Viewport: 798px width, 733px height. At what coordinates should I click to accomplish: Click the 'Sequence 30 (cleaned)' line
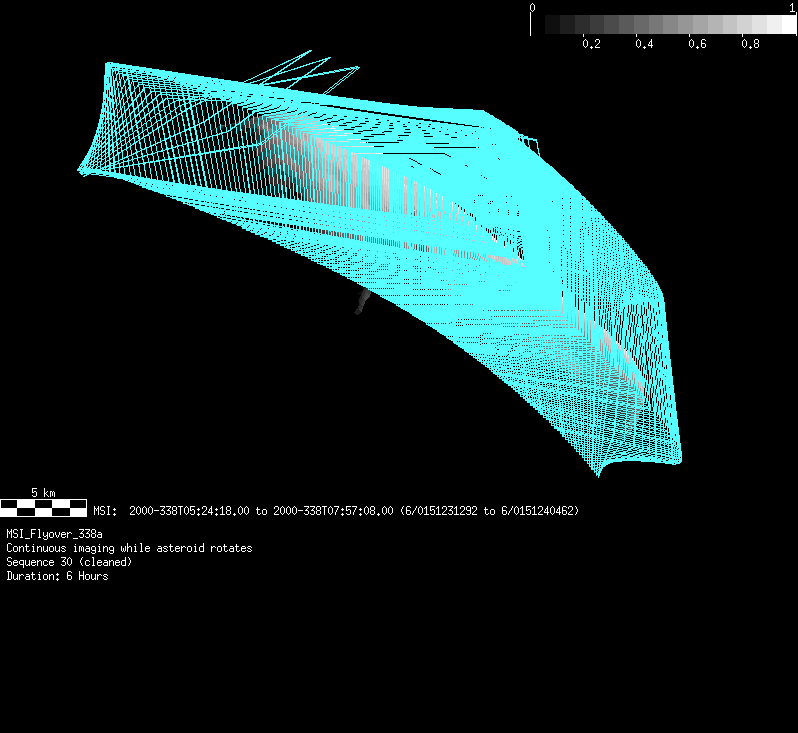click(69, 562)
